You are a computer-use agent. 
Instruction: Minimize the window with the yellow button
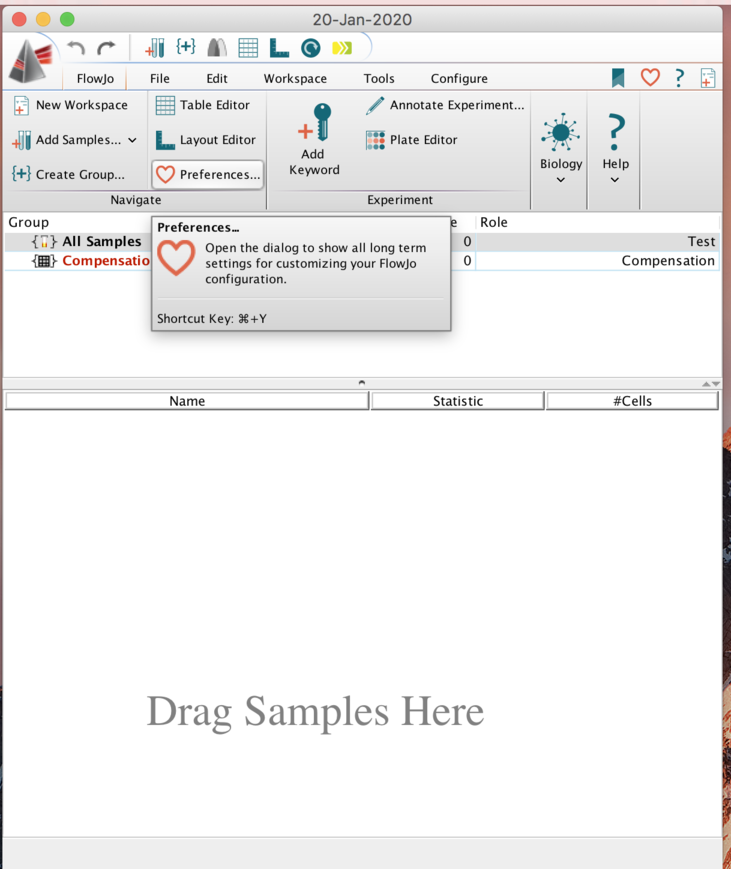pos(43,19)
